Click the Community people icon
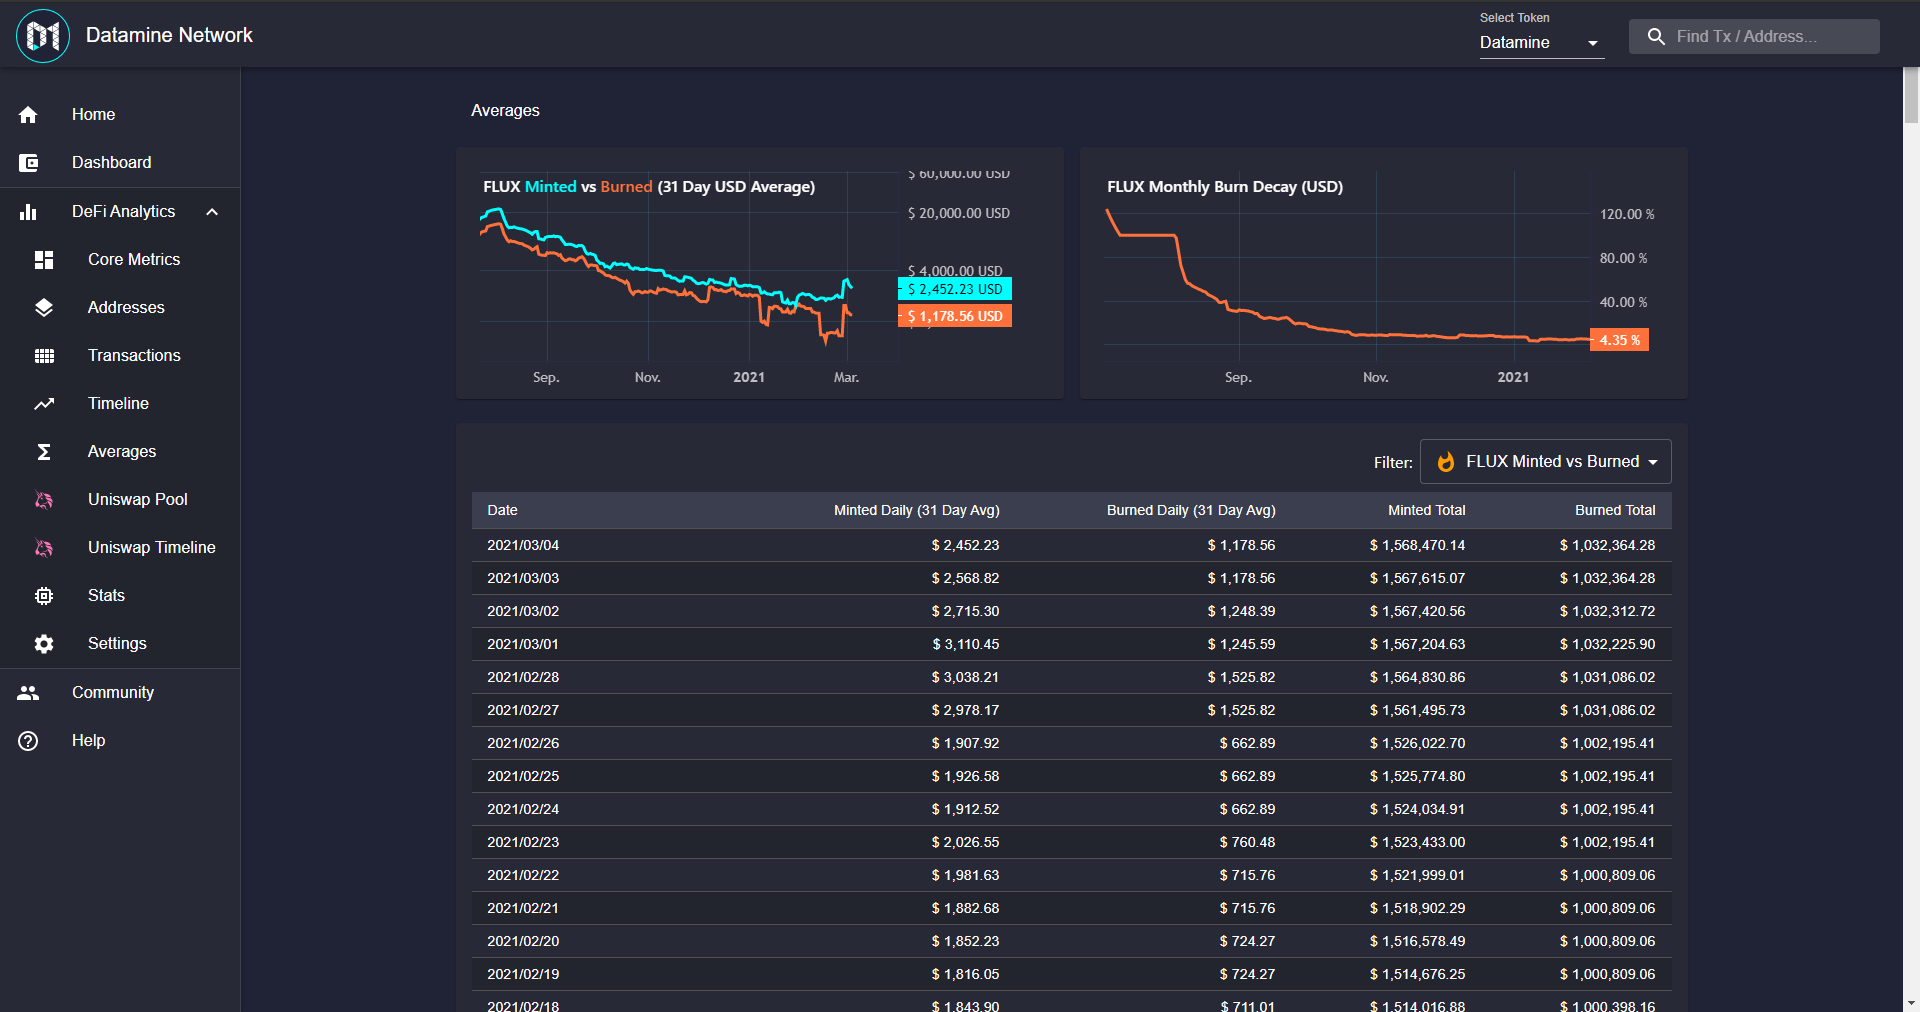The image size is (1920, 1012). click(x=28, y=693)
